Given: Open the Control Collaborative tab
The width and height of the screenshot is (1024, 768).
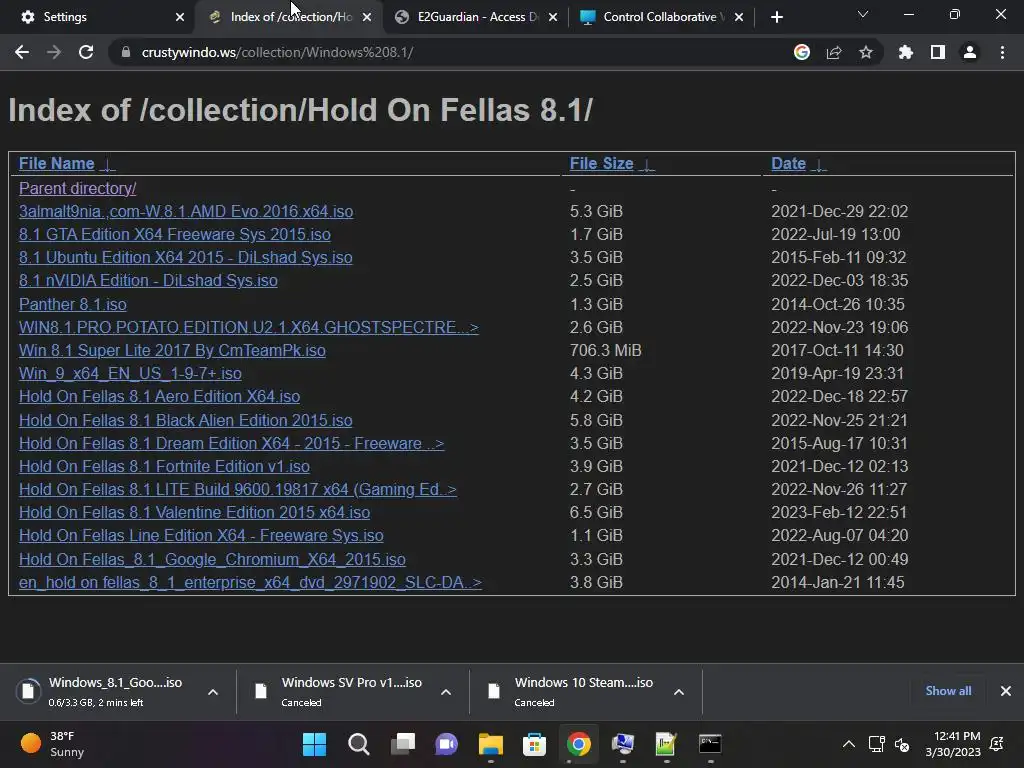Looking at the screenshot, I should tap(661, 17).
